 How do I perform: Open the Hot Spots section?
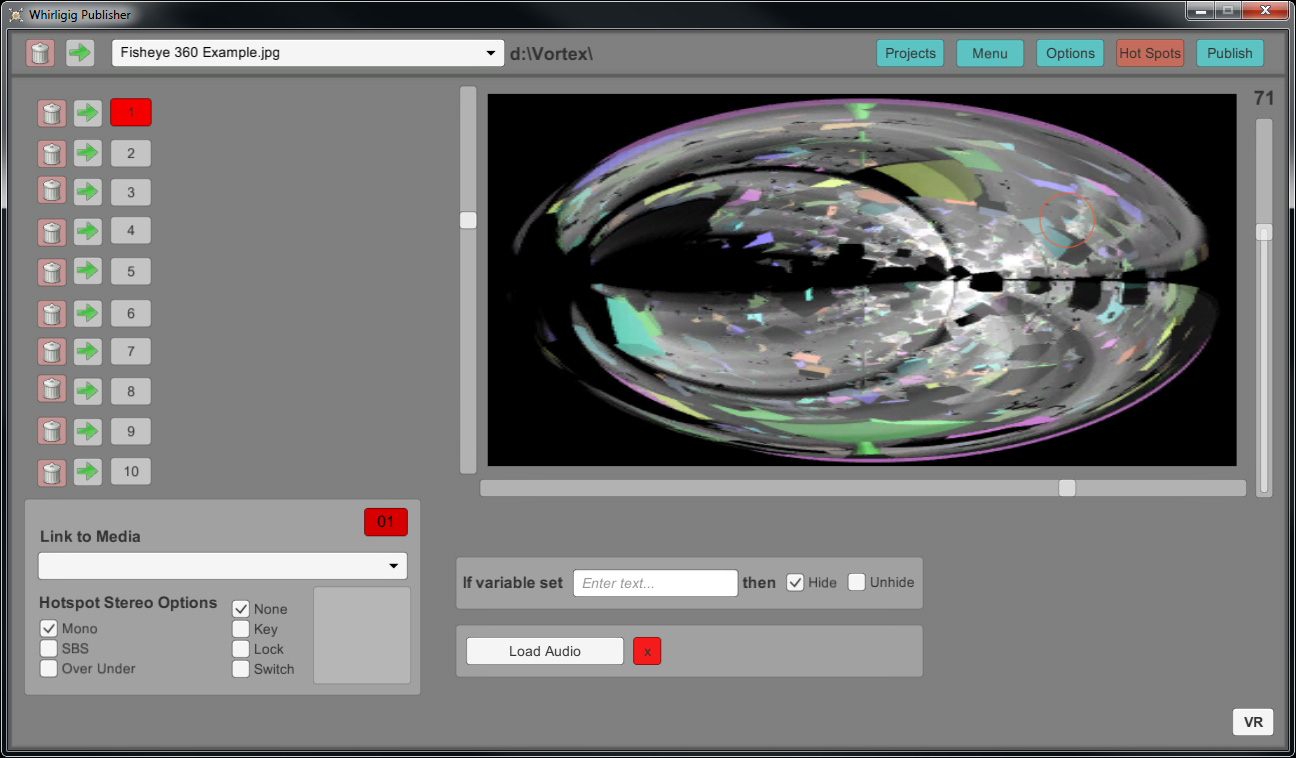1150,53
